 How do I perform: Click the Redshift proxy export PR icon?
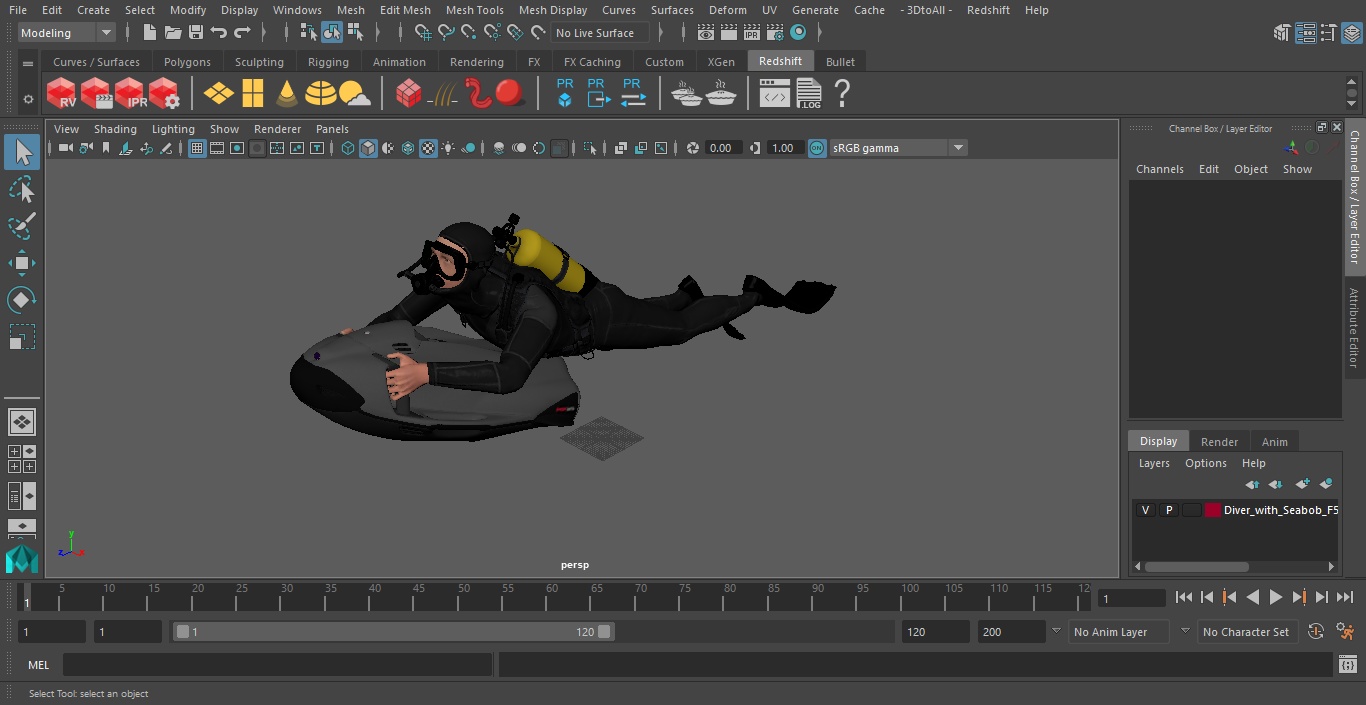[x=598, y=93]
